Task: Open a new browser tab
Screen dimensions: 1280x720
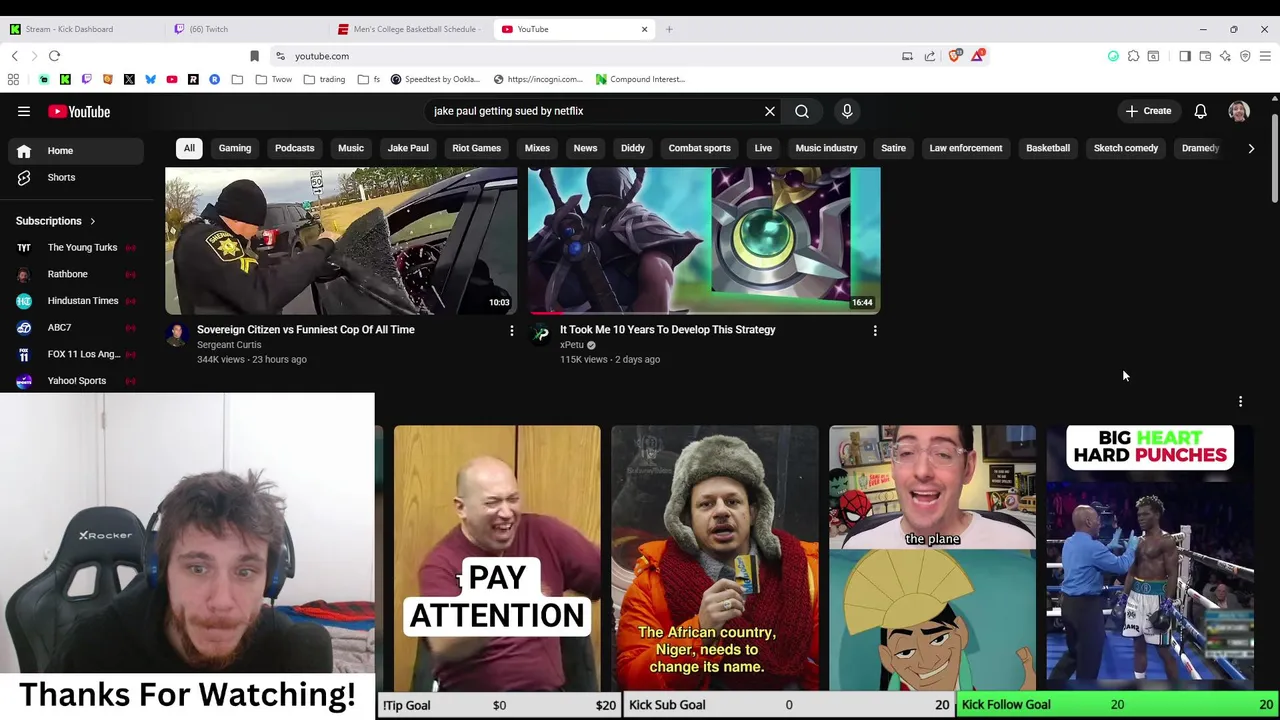Action: pyautogui.click(x=669, y=29)
